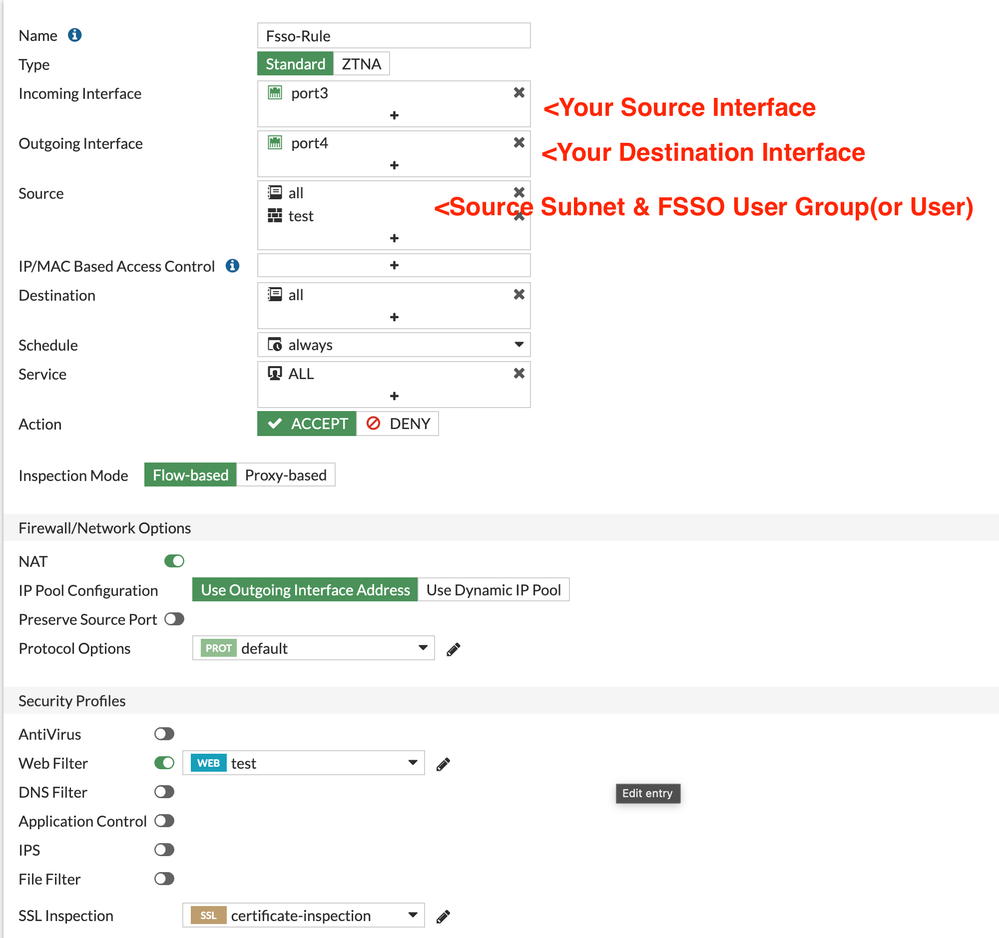
Task: Remove ALL entry from Service field
Action: [x=519, y=373]
